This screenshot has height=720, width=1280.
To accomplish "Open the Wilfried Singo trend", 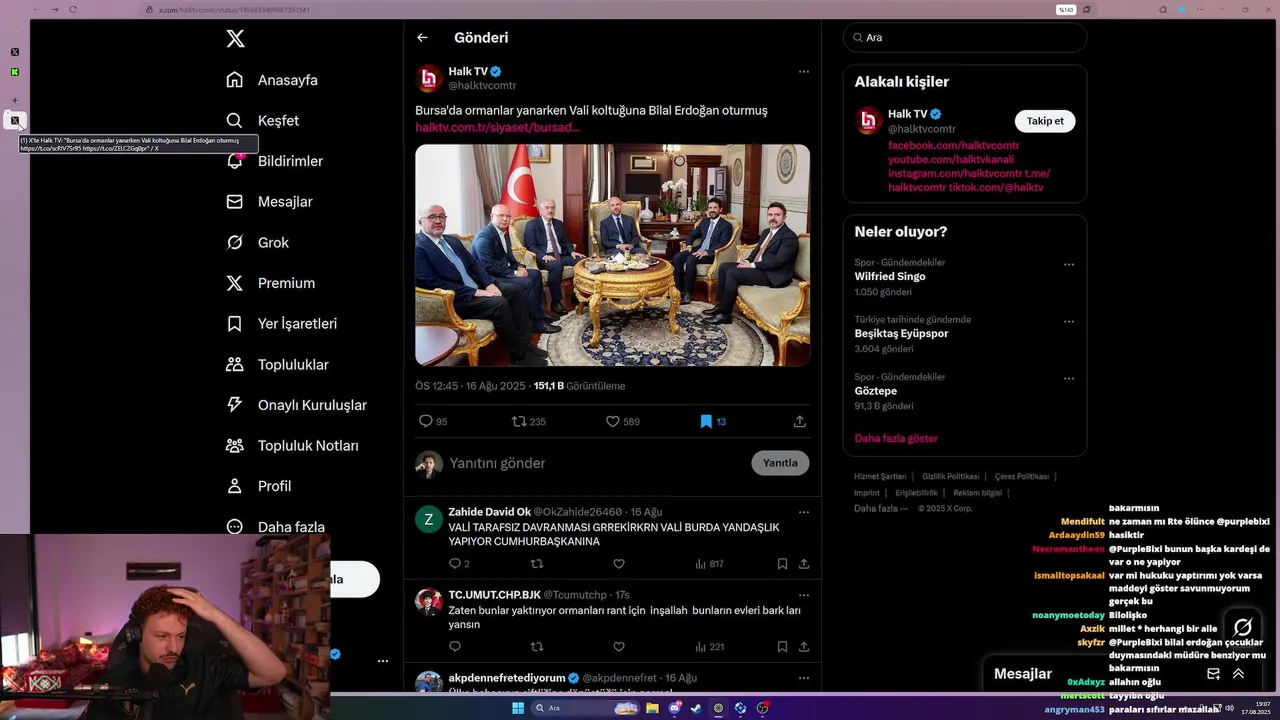I will tap(889, 277).
